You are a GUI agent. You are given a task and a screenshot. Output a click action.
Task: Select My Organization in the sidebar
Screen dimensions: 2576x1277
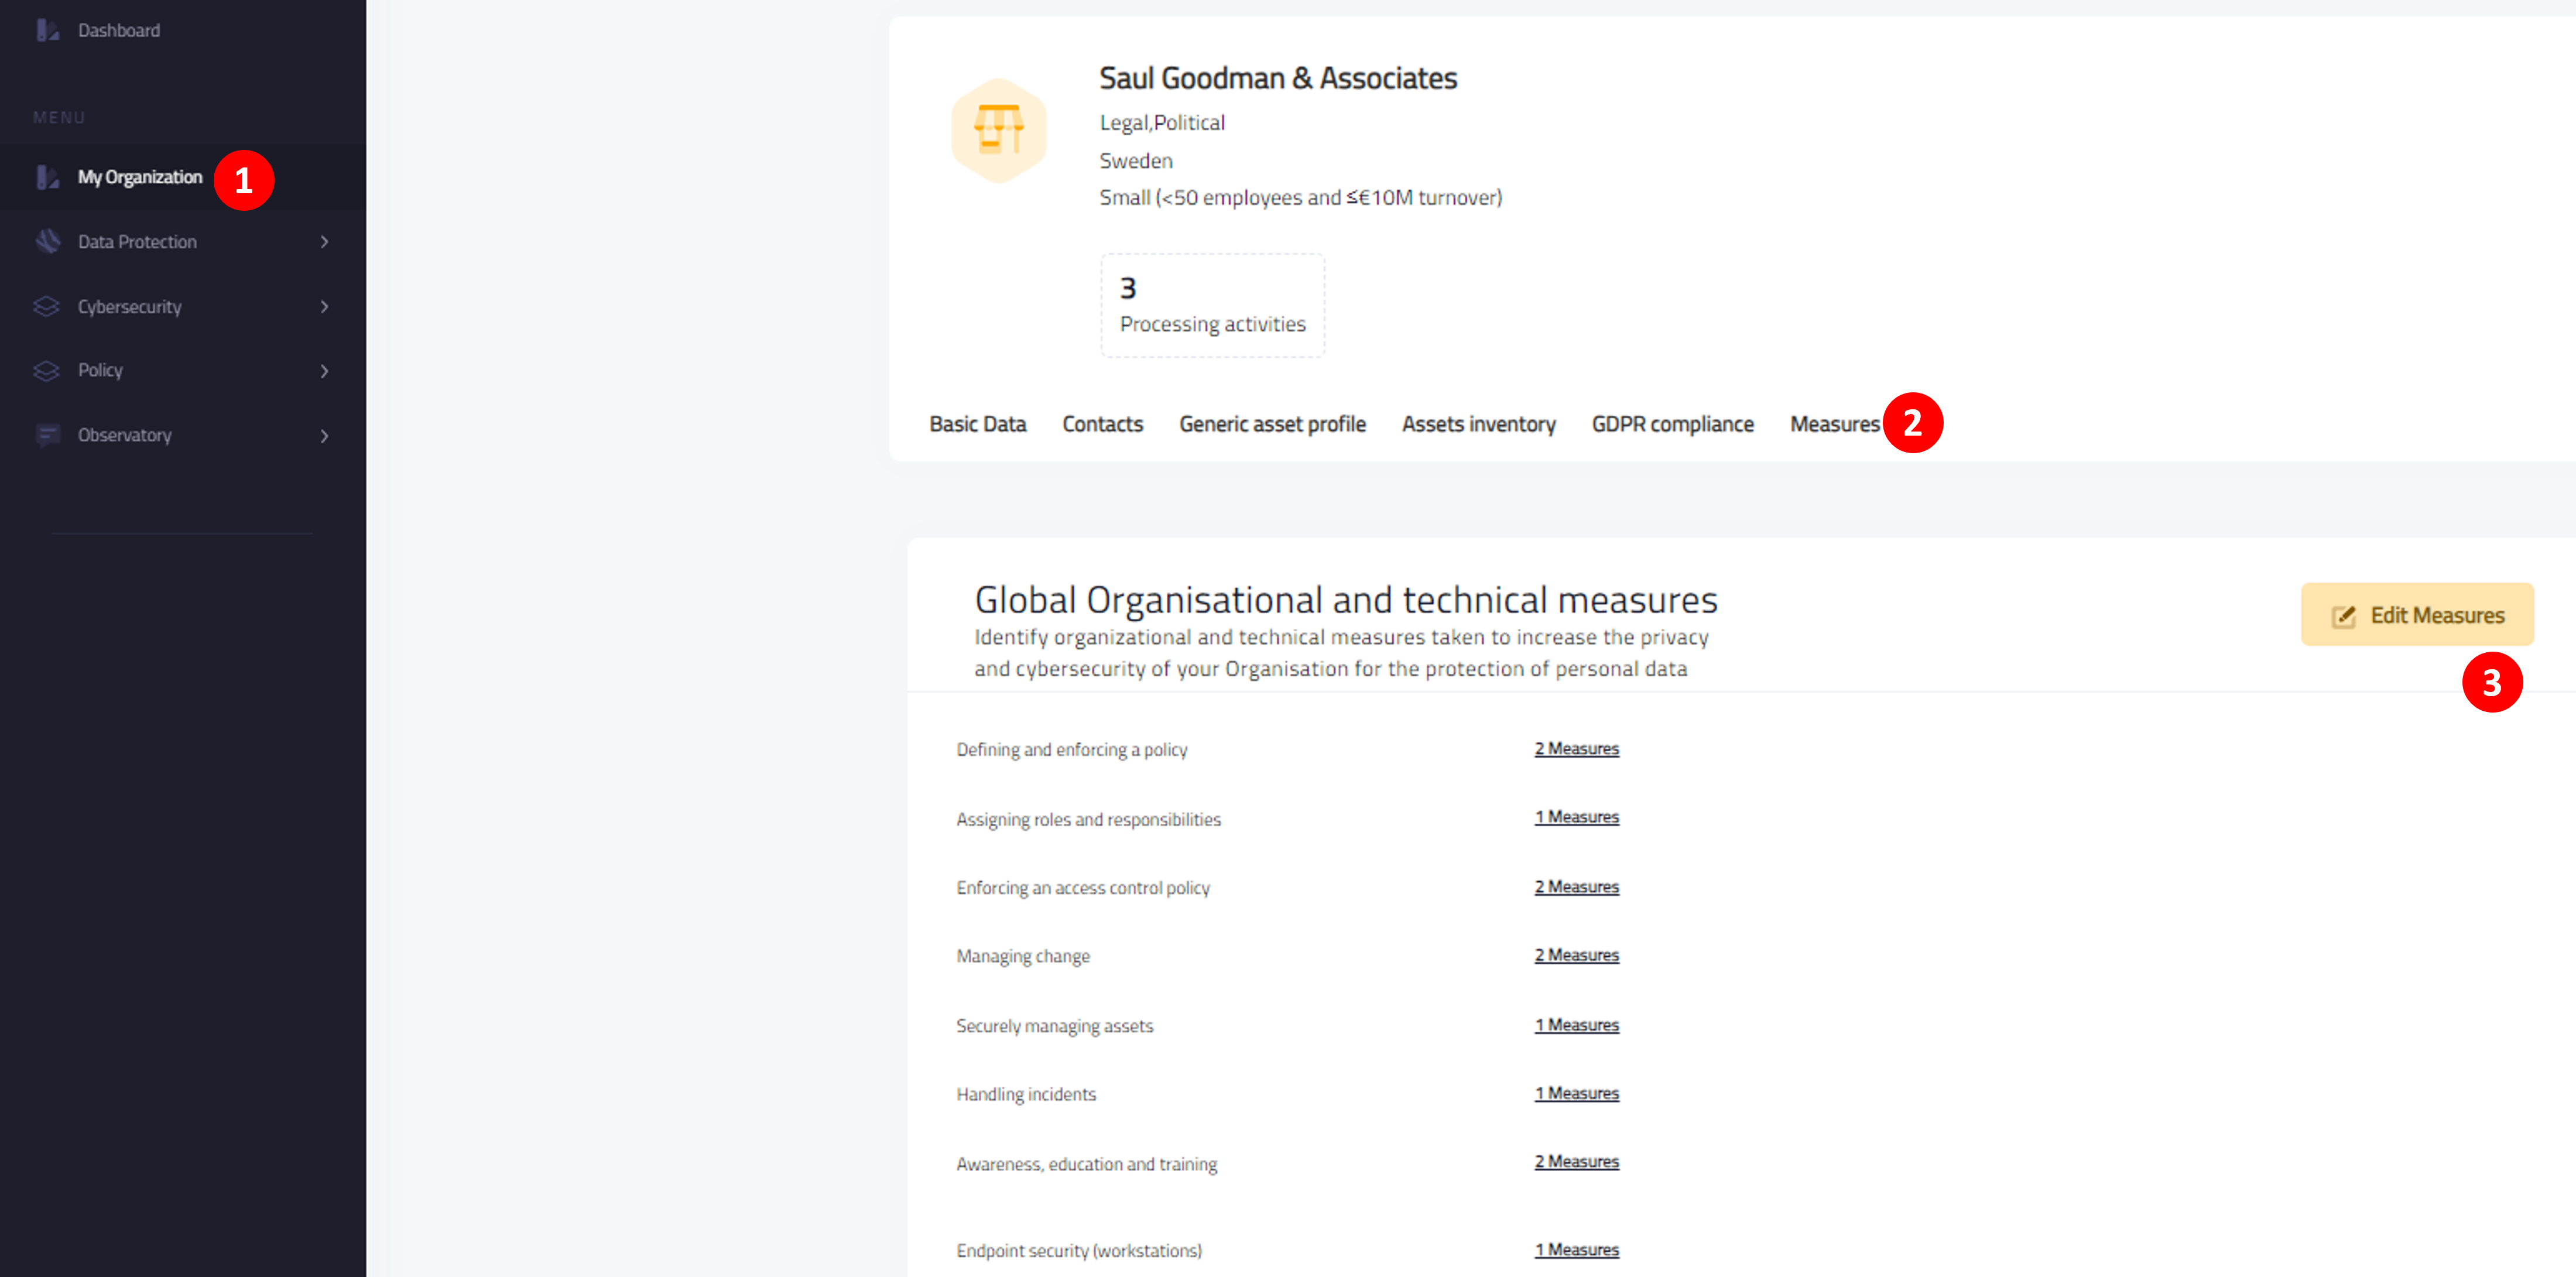point(140,177)
